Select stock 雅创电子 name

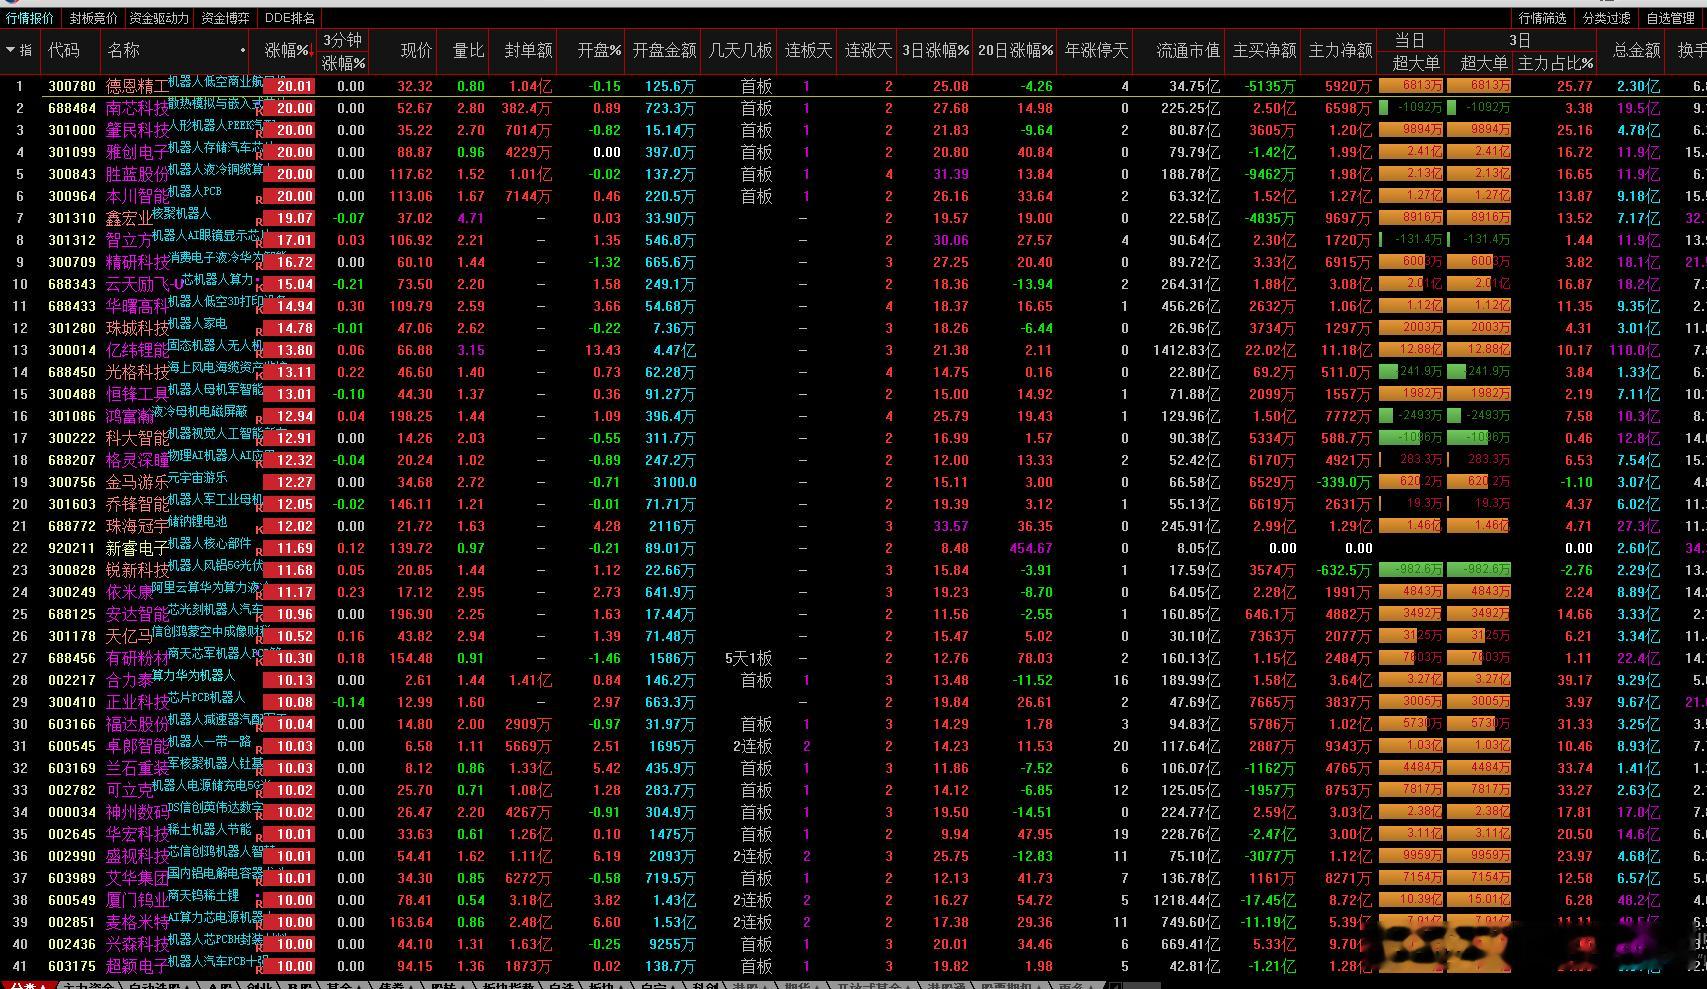[x=136, y=153]
